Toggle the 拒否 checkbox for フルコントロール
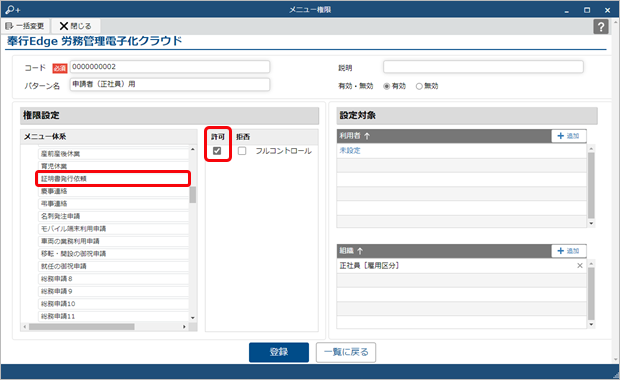 pyautogui.click(x=242, y=151)
